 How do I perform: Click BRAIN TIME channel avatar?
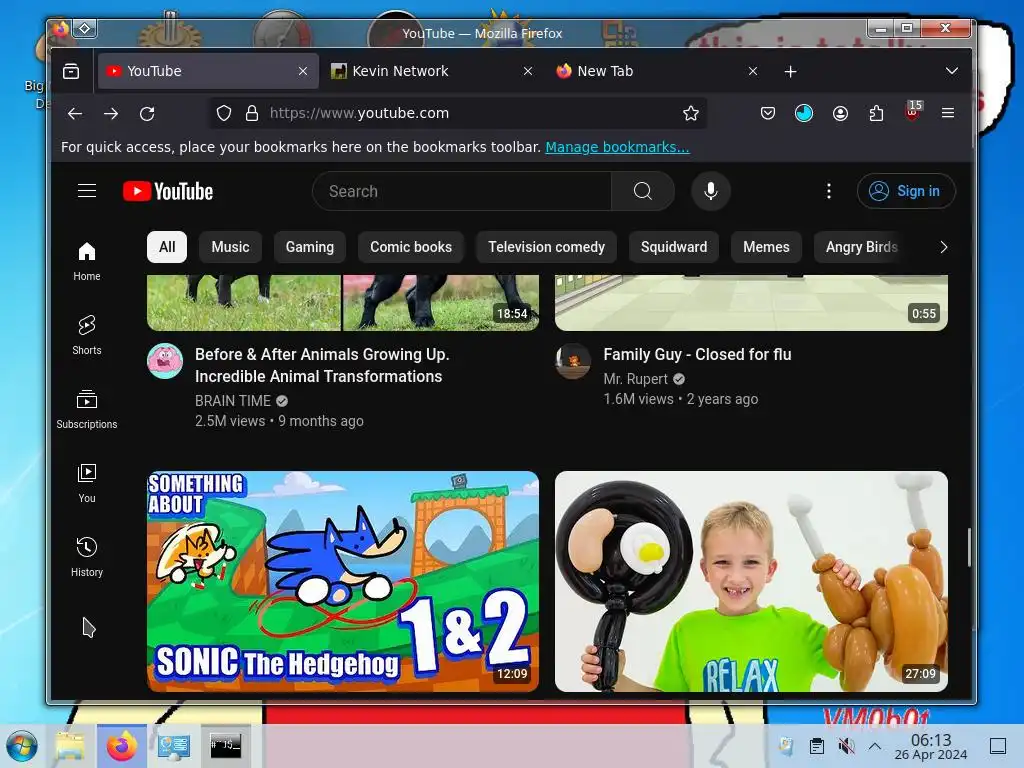165,360
